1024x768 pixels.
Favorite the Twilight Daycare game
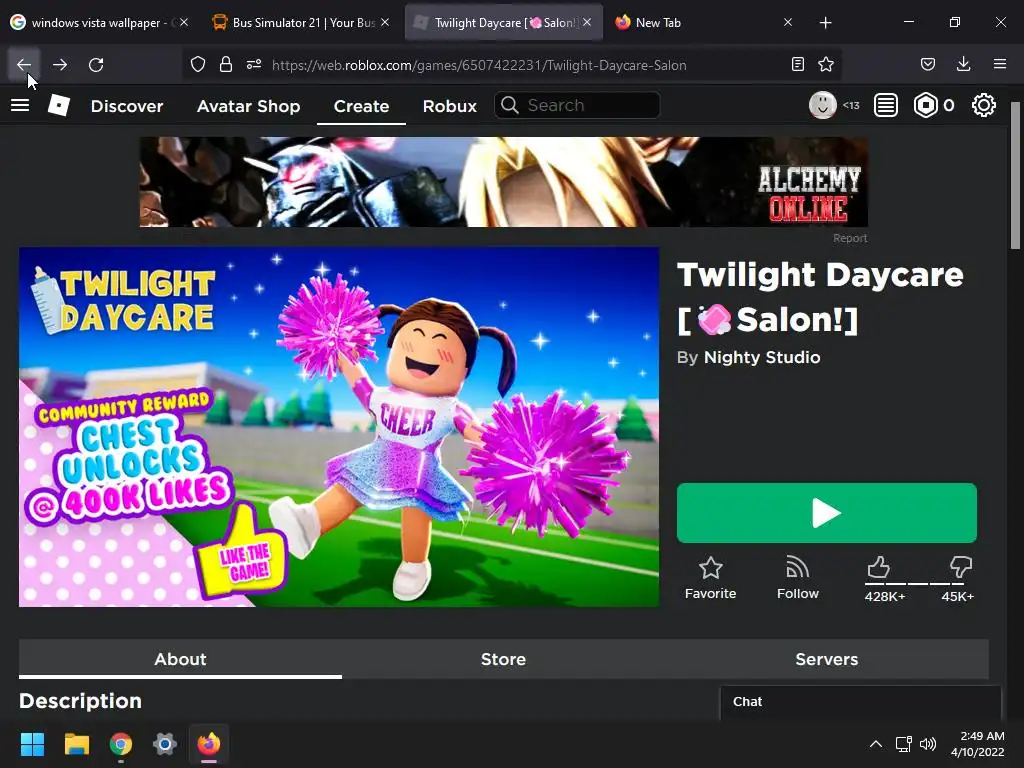pos(711,577)
